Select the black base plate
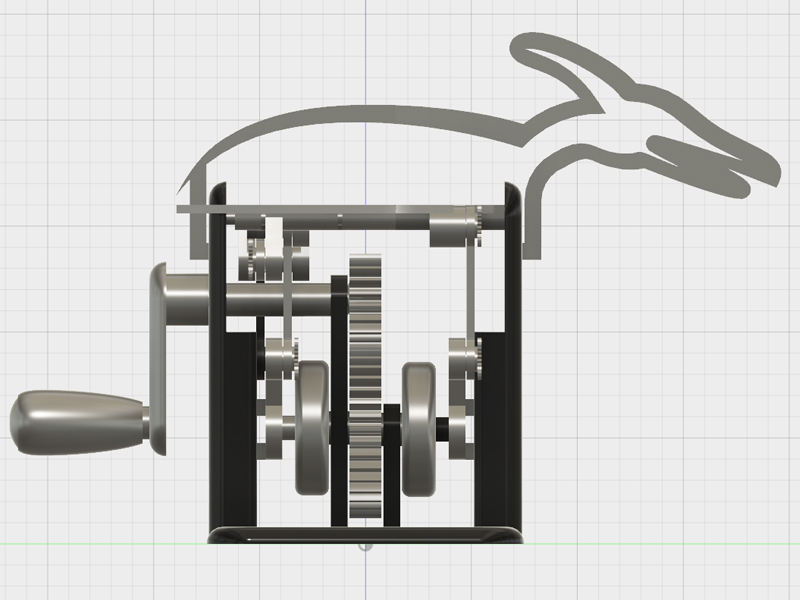800x600 pixels. click(365, 535)
